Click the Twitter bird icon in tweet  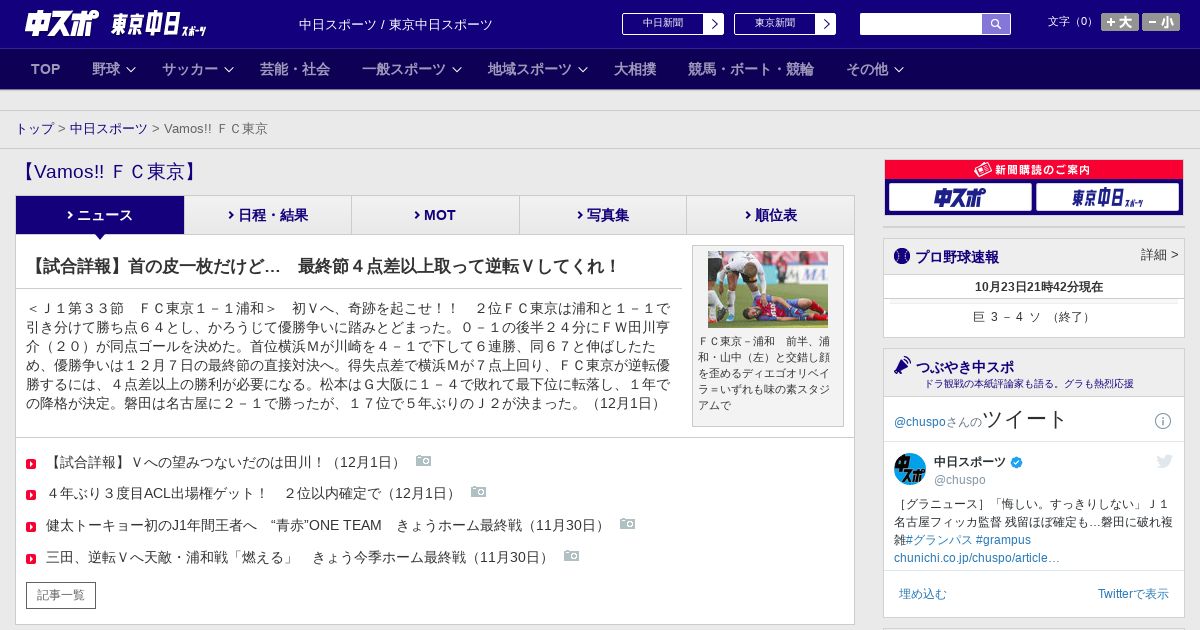1164,461
